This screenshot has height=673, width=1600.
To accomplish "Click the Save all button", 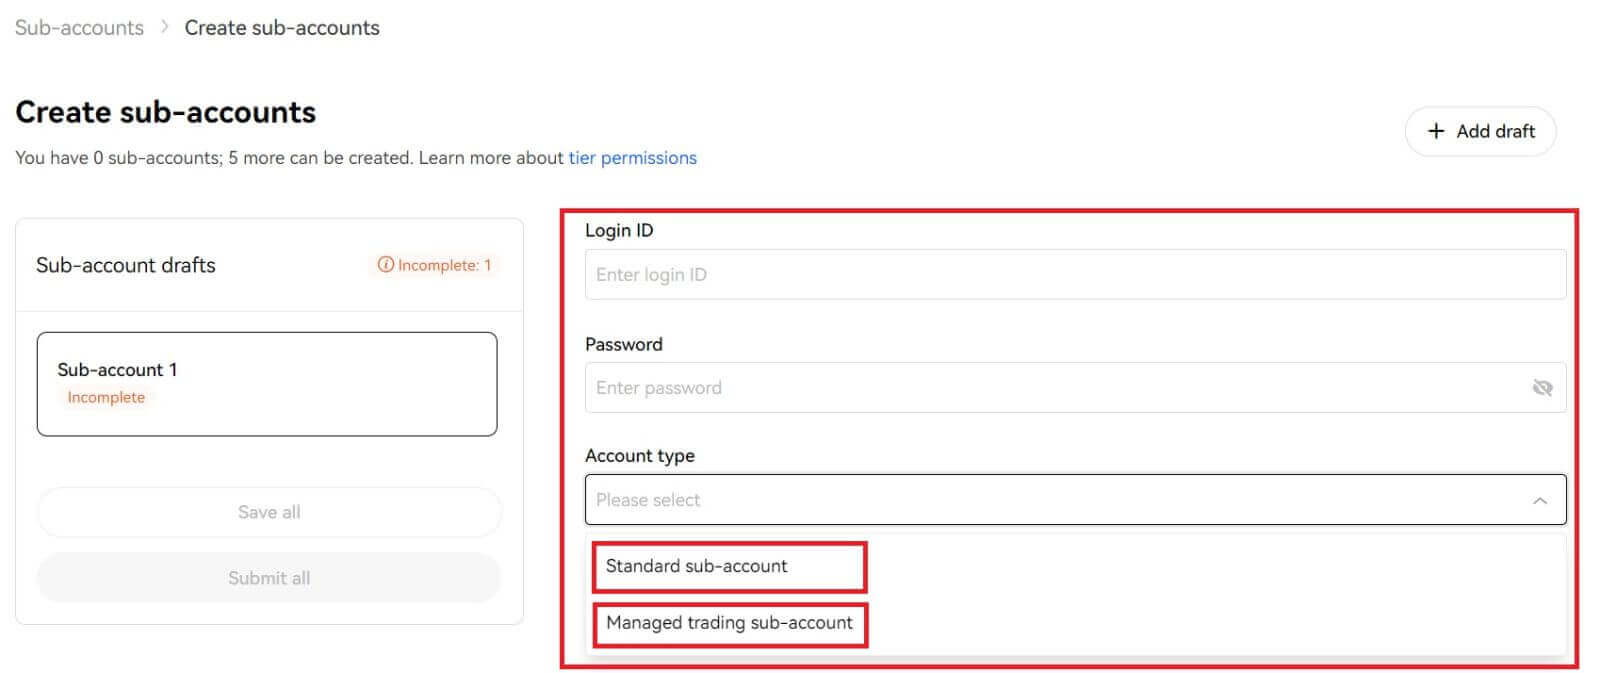I will [x=268, y=511].
